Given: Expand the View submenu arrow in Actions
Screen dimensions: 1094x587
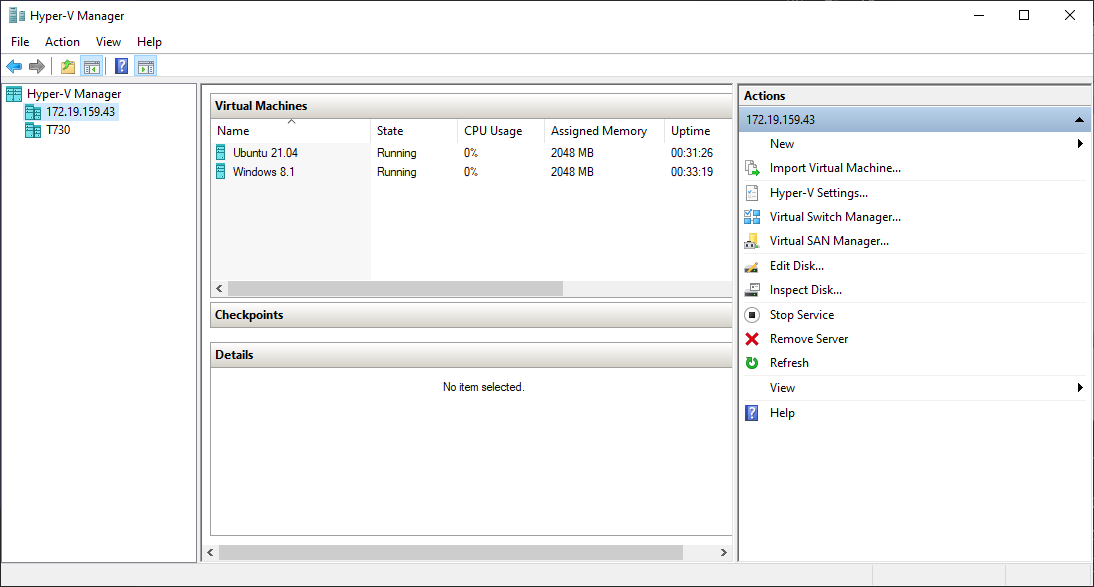Looking at the screenshot, I should (x=1080, y=387).
